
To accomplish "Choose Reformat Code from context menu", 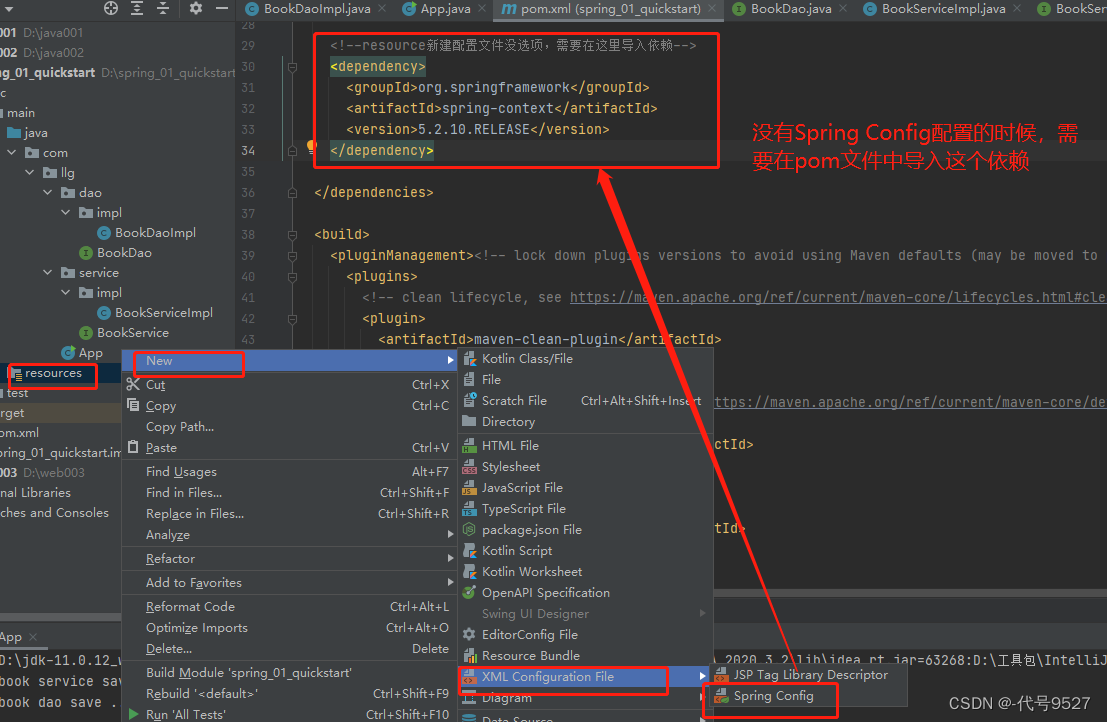I will pyautogui.click(x=290, y=607).
